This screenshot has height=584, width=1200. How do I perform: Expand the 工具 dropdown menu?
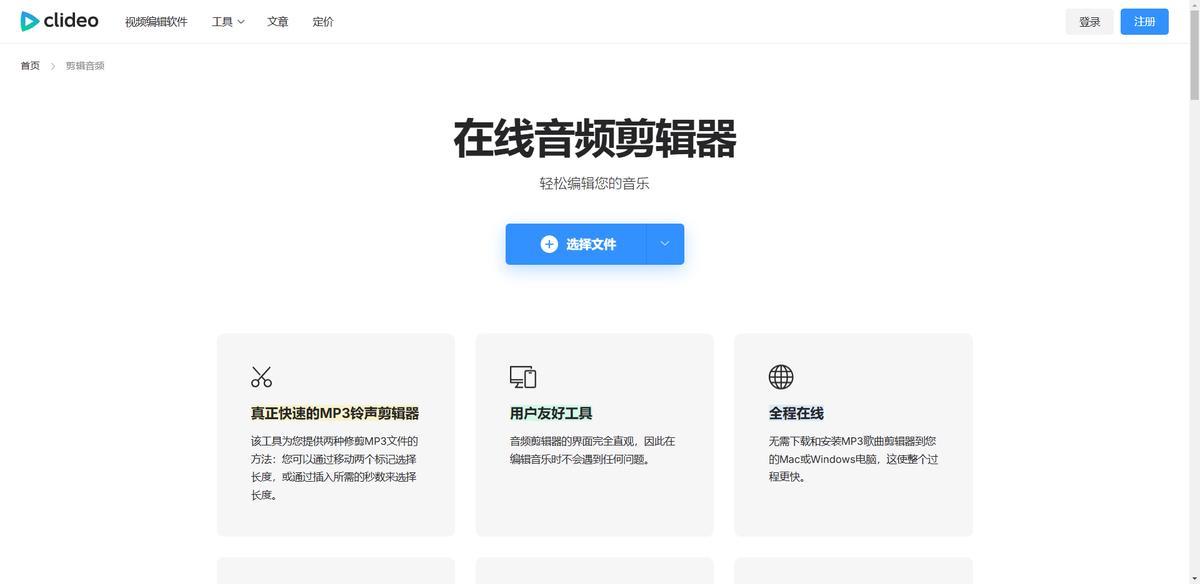point(228,22)
